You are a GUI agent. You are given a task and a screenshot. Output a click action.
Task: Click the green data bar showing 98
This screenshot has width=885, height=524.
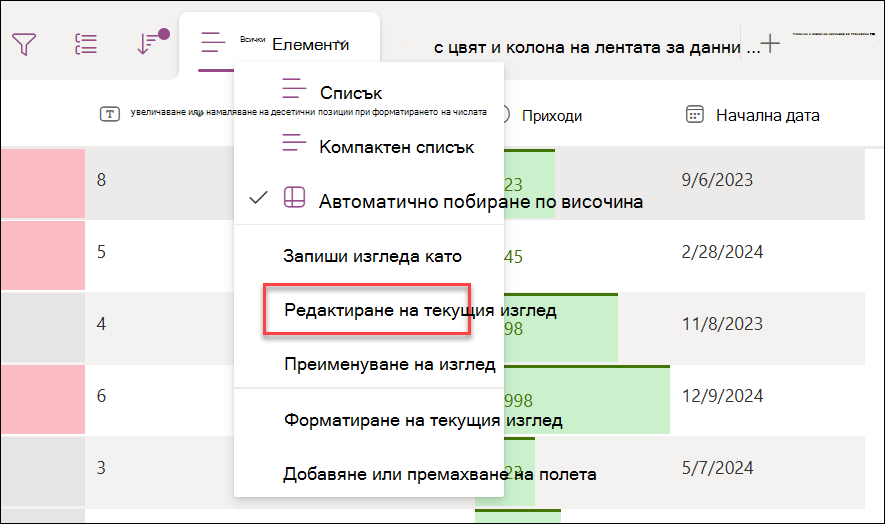click(x=560, y=328)
